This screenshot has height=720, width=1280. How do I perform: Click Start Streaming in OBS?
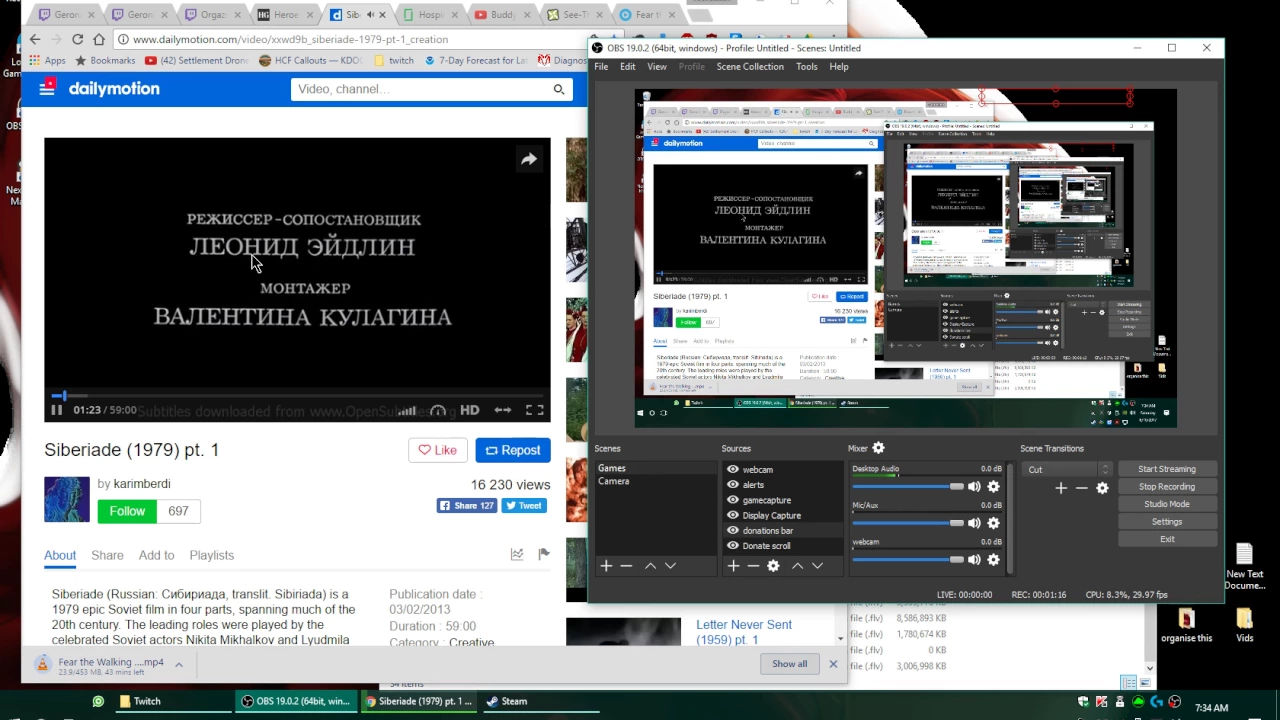[x=1166, y=469]
